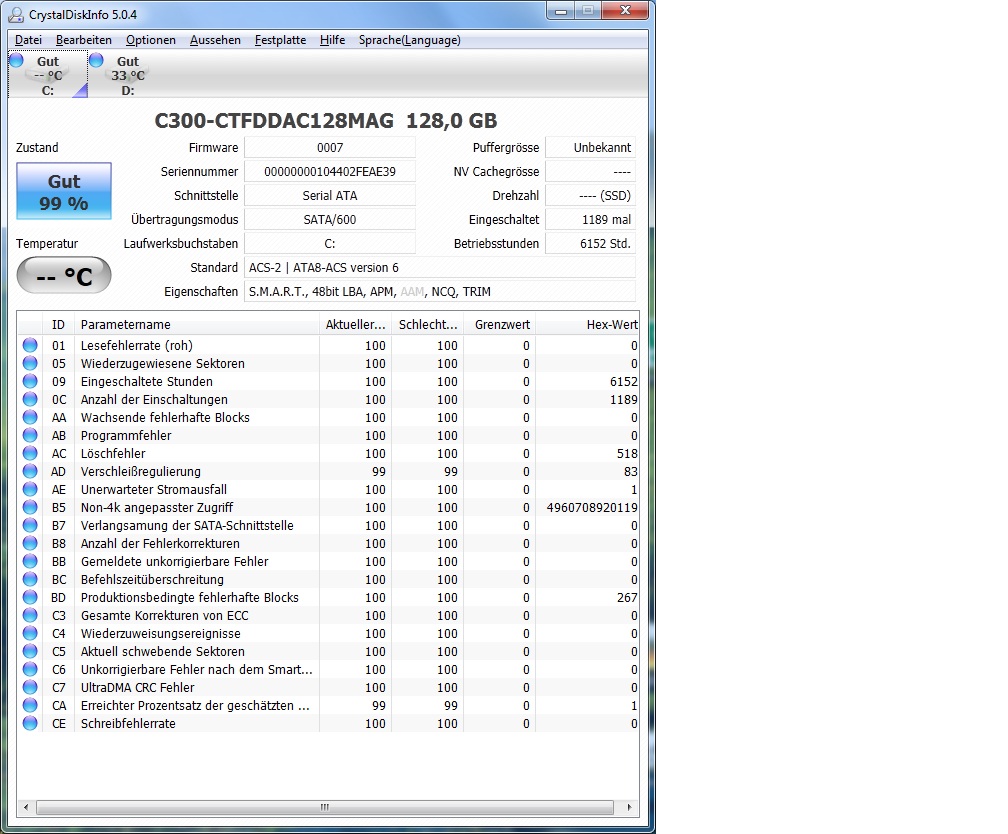Image resolution: width=1008 pixels, height=834 pixels.
Task: Click the Eingeschaltet field 1189 mal
Action: point(590,219)
